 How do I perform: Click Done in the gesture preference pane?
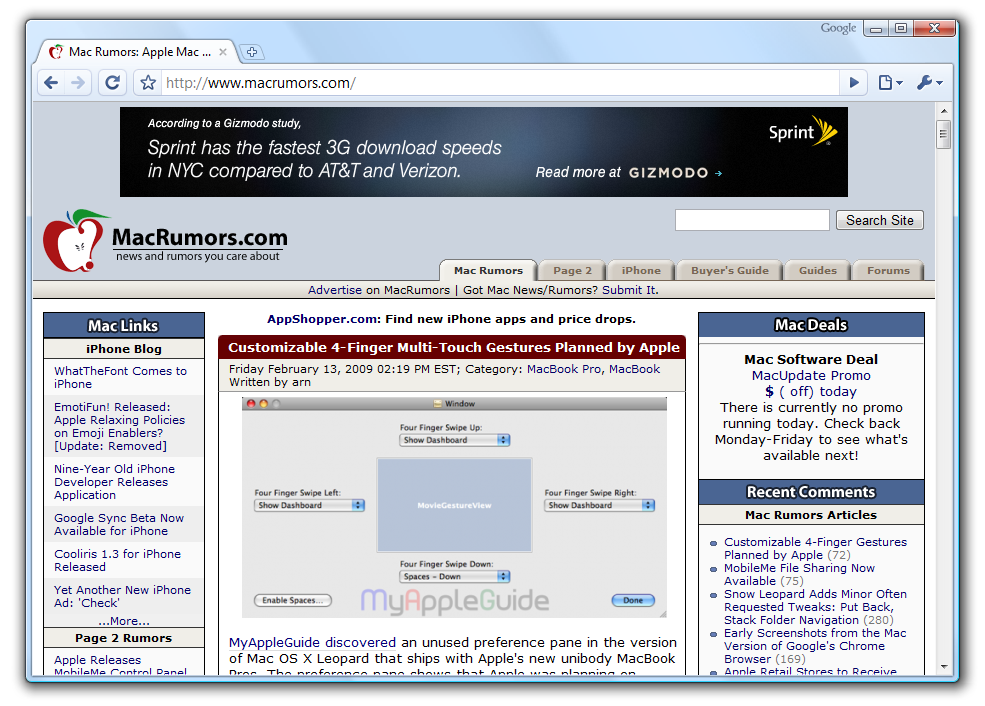click(633, 599)
